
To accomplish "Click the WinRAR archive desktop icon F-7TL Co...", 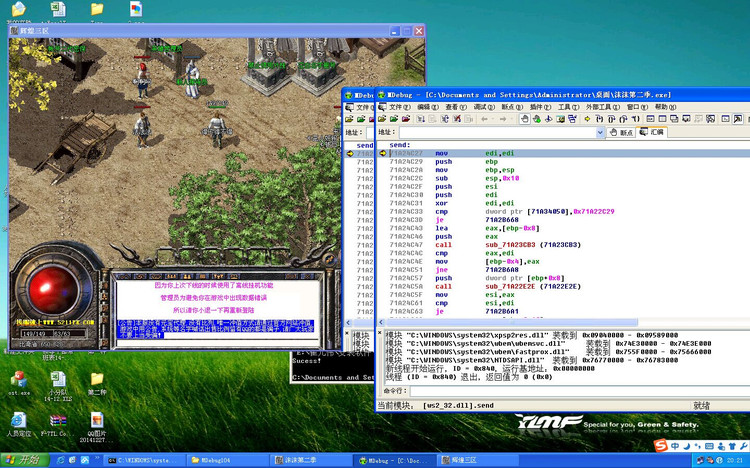I will 58,424.
